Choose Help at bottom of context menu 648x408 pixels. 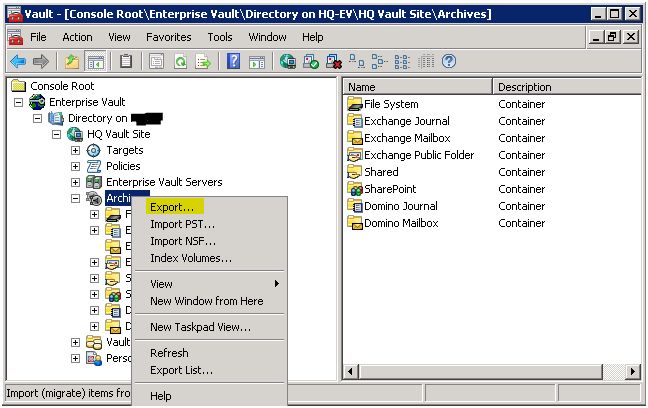click(210, 396)
